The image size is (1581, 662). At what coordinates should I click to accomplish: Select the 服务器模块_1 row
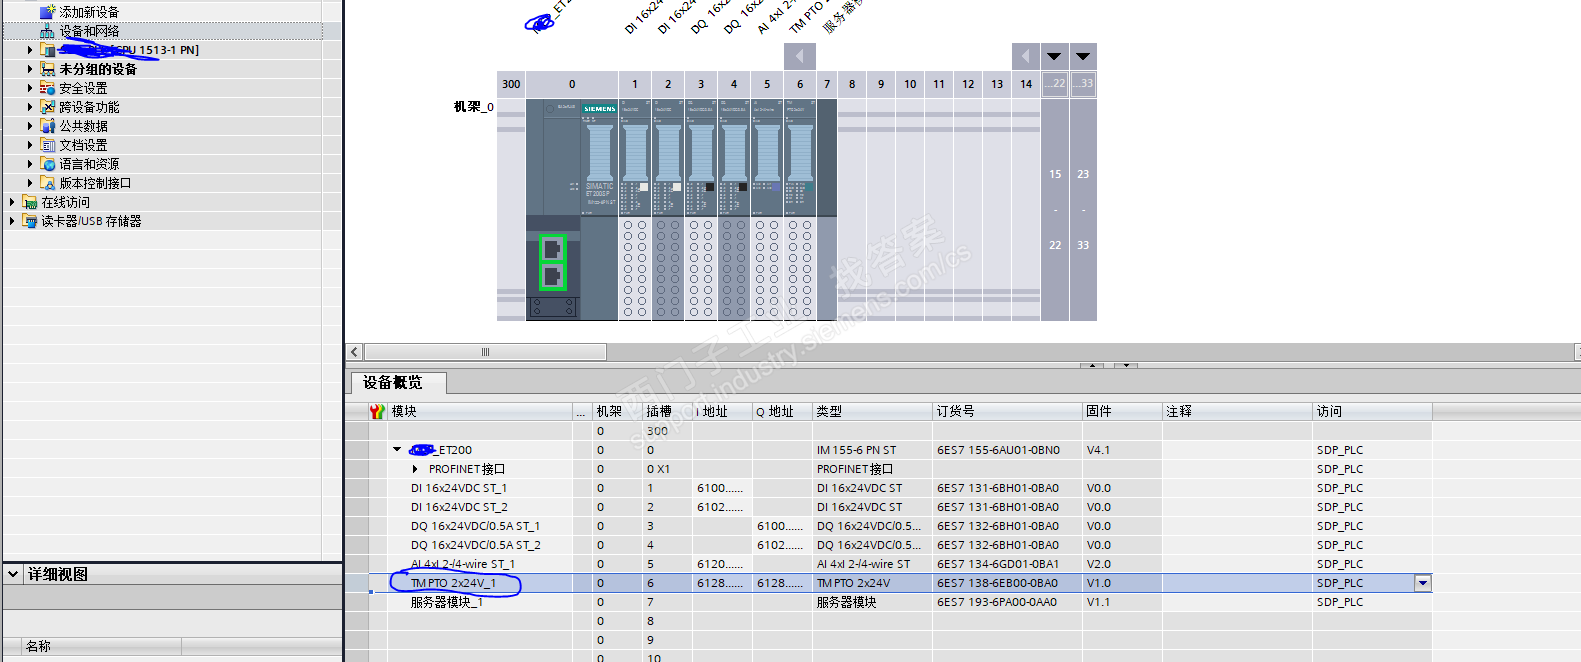(x=889, y=602)
